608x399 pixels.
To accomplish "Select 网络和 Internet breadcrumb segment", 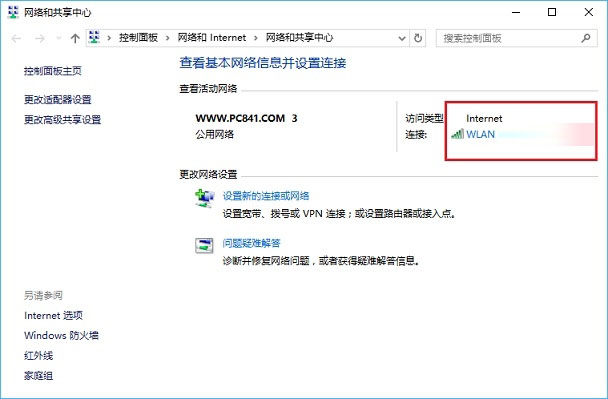I will tap(212, 38).
